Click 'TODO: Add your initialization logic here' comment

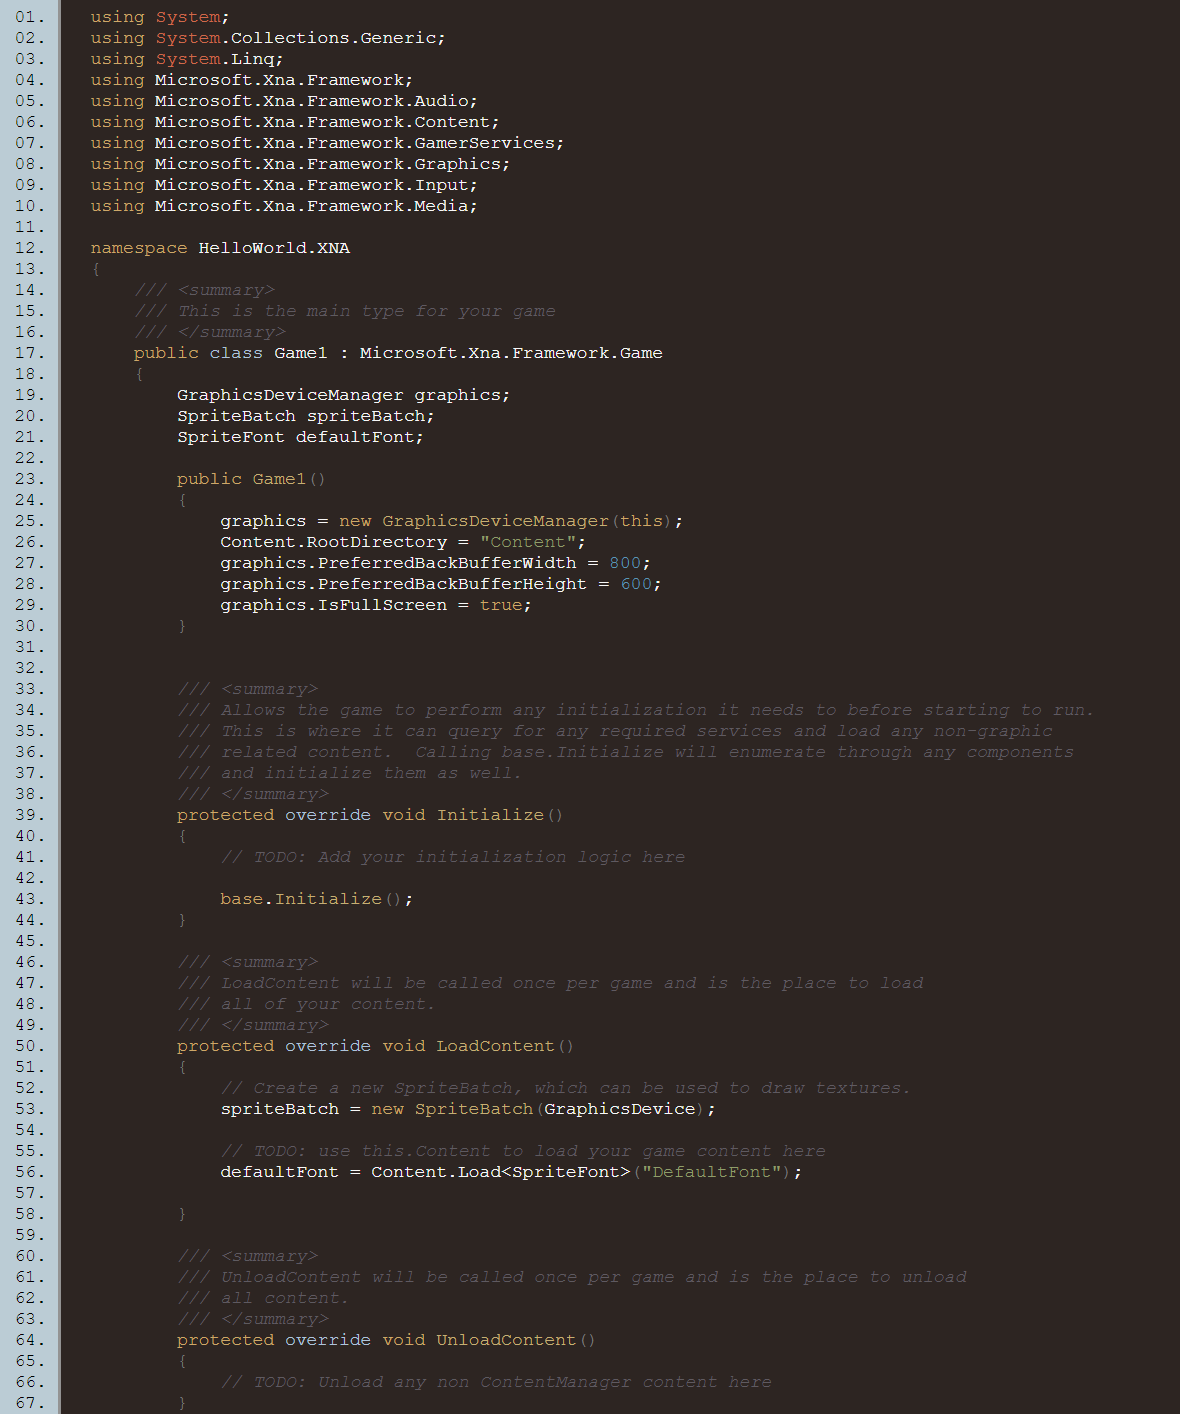pyautogui.click(x=453, y=857)
